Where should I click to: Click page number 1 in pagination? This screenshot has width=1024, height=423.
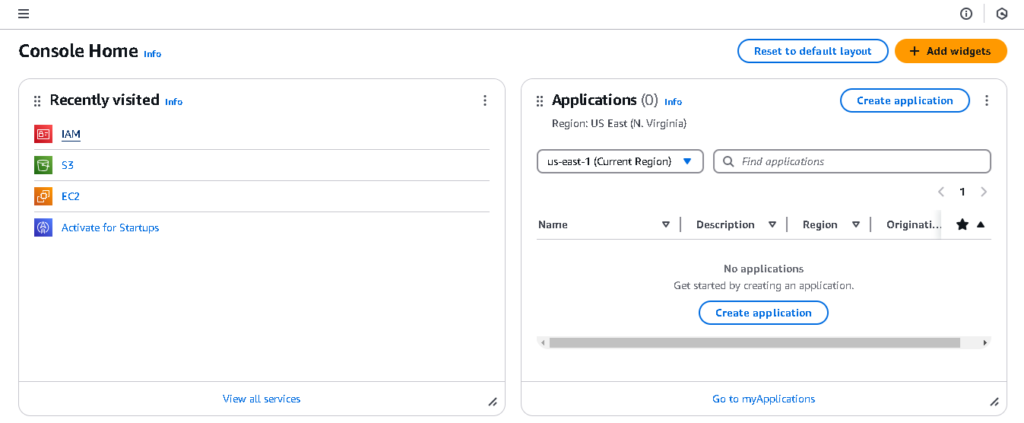pyautogui.click(x=962, y=192)
